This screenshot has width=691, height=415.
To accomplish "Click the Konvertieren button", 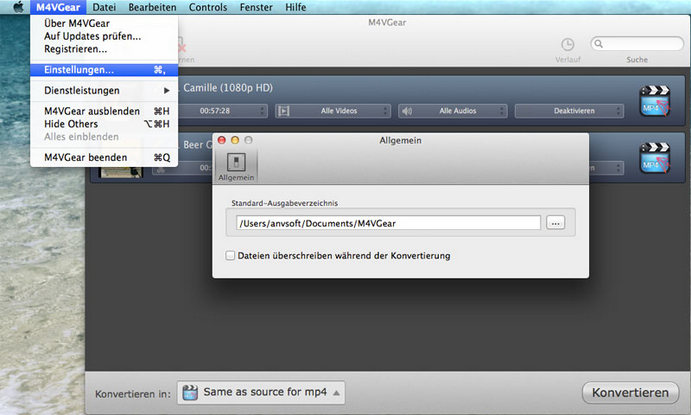I will [x=630, y=393].
